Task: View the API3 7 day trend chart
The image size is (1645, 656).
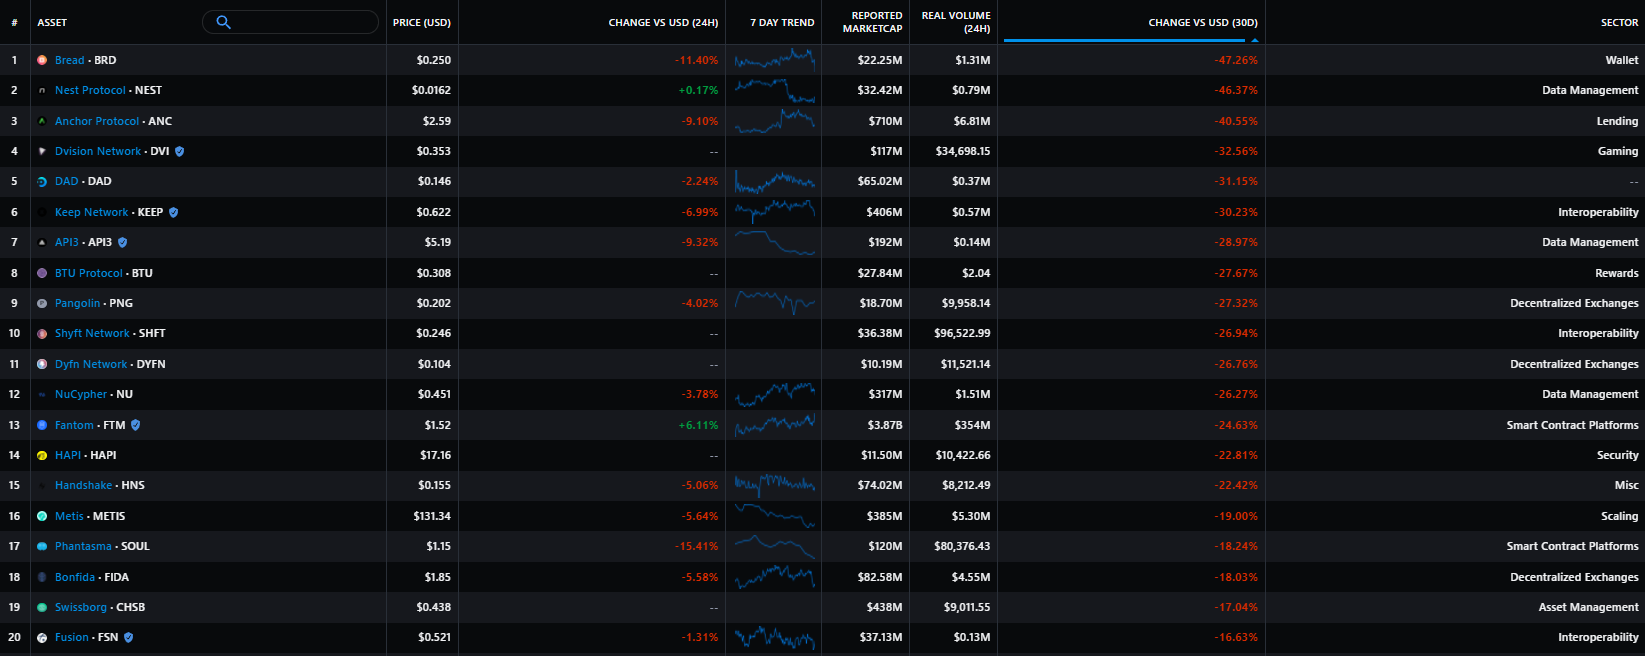Action: pyautogui.click(x=775, y=242)
